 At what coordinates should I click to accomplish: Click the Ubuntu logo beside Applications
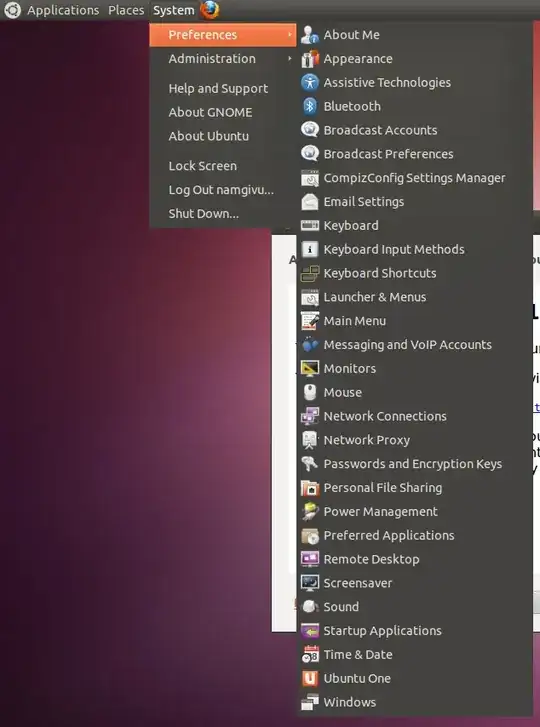[x=13, y=10]
